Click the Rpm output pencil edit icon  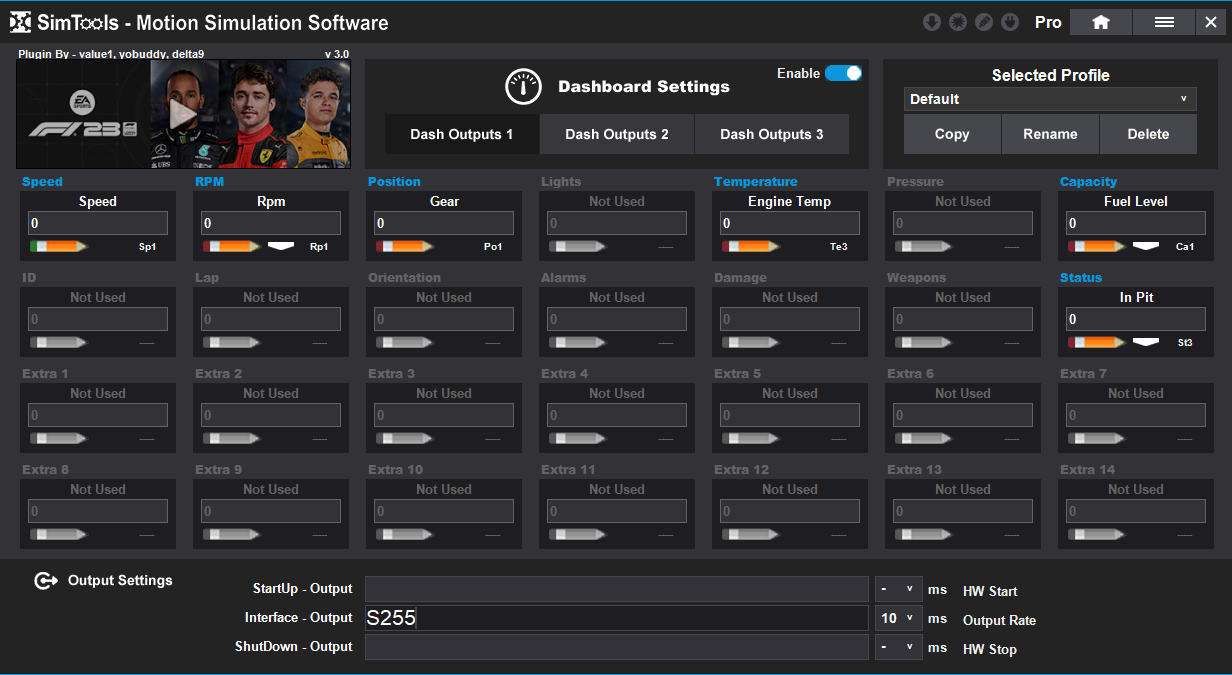click(231, 246)
